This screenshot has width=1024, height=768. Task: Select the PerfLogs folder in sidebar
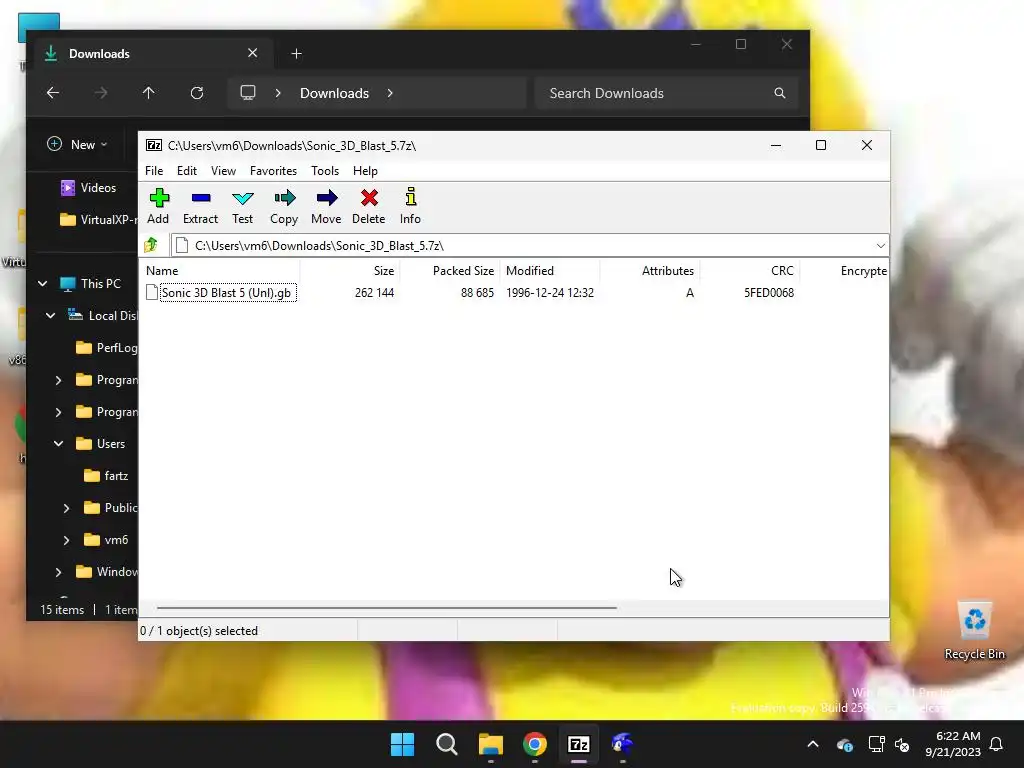(106, 347)
